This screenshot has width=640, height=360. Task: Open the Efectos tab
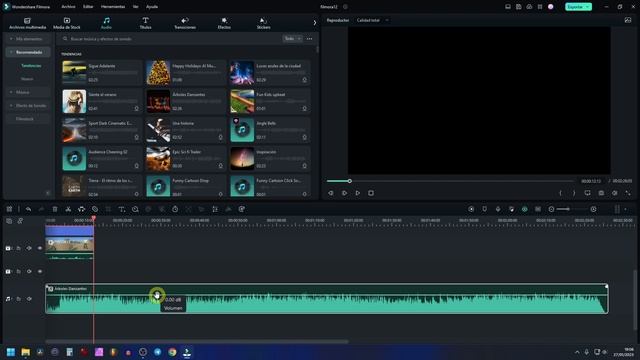[224, 23]
